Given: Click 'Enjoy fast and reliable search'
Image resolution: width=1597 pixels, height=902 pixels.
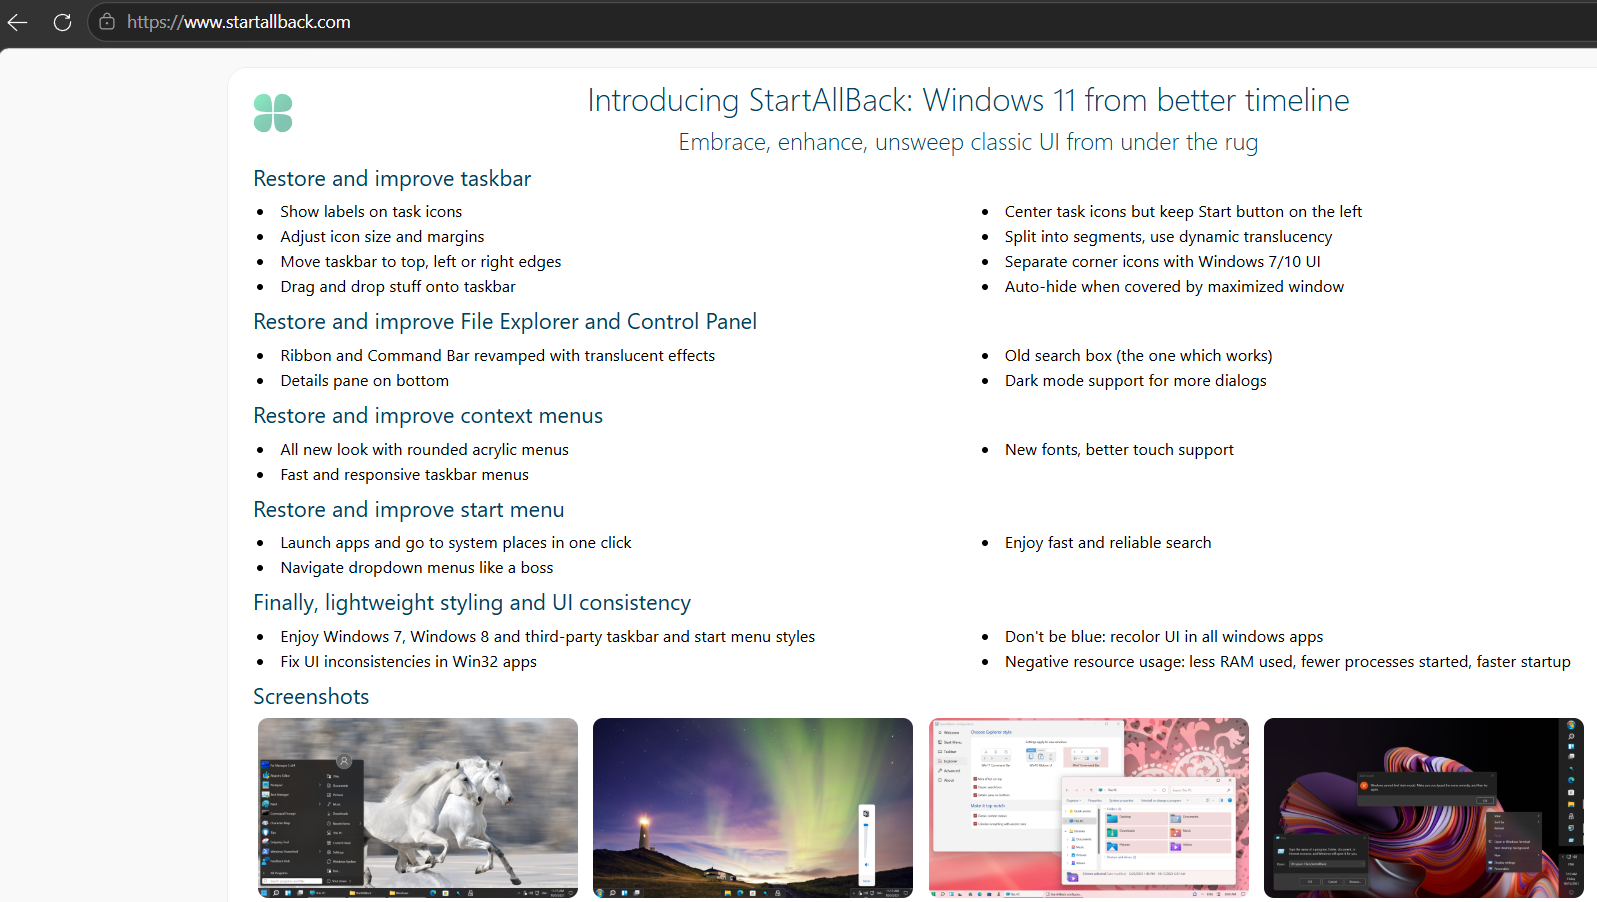Looking at the screenshot, I should (1108, 543).
